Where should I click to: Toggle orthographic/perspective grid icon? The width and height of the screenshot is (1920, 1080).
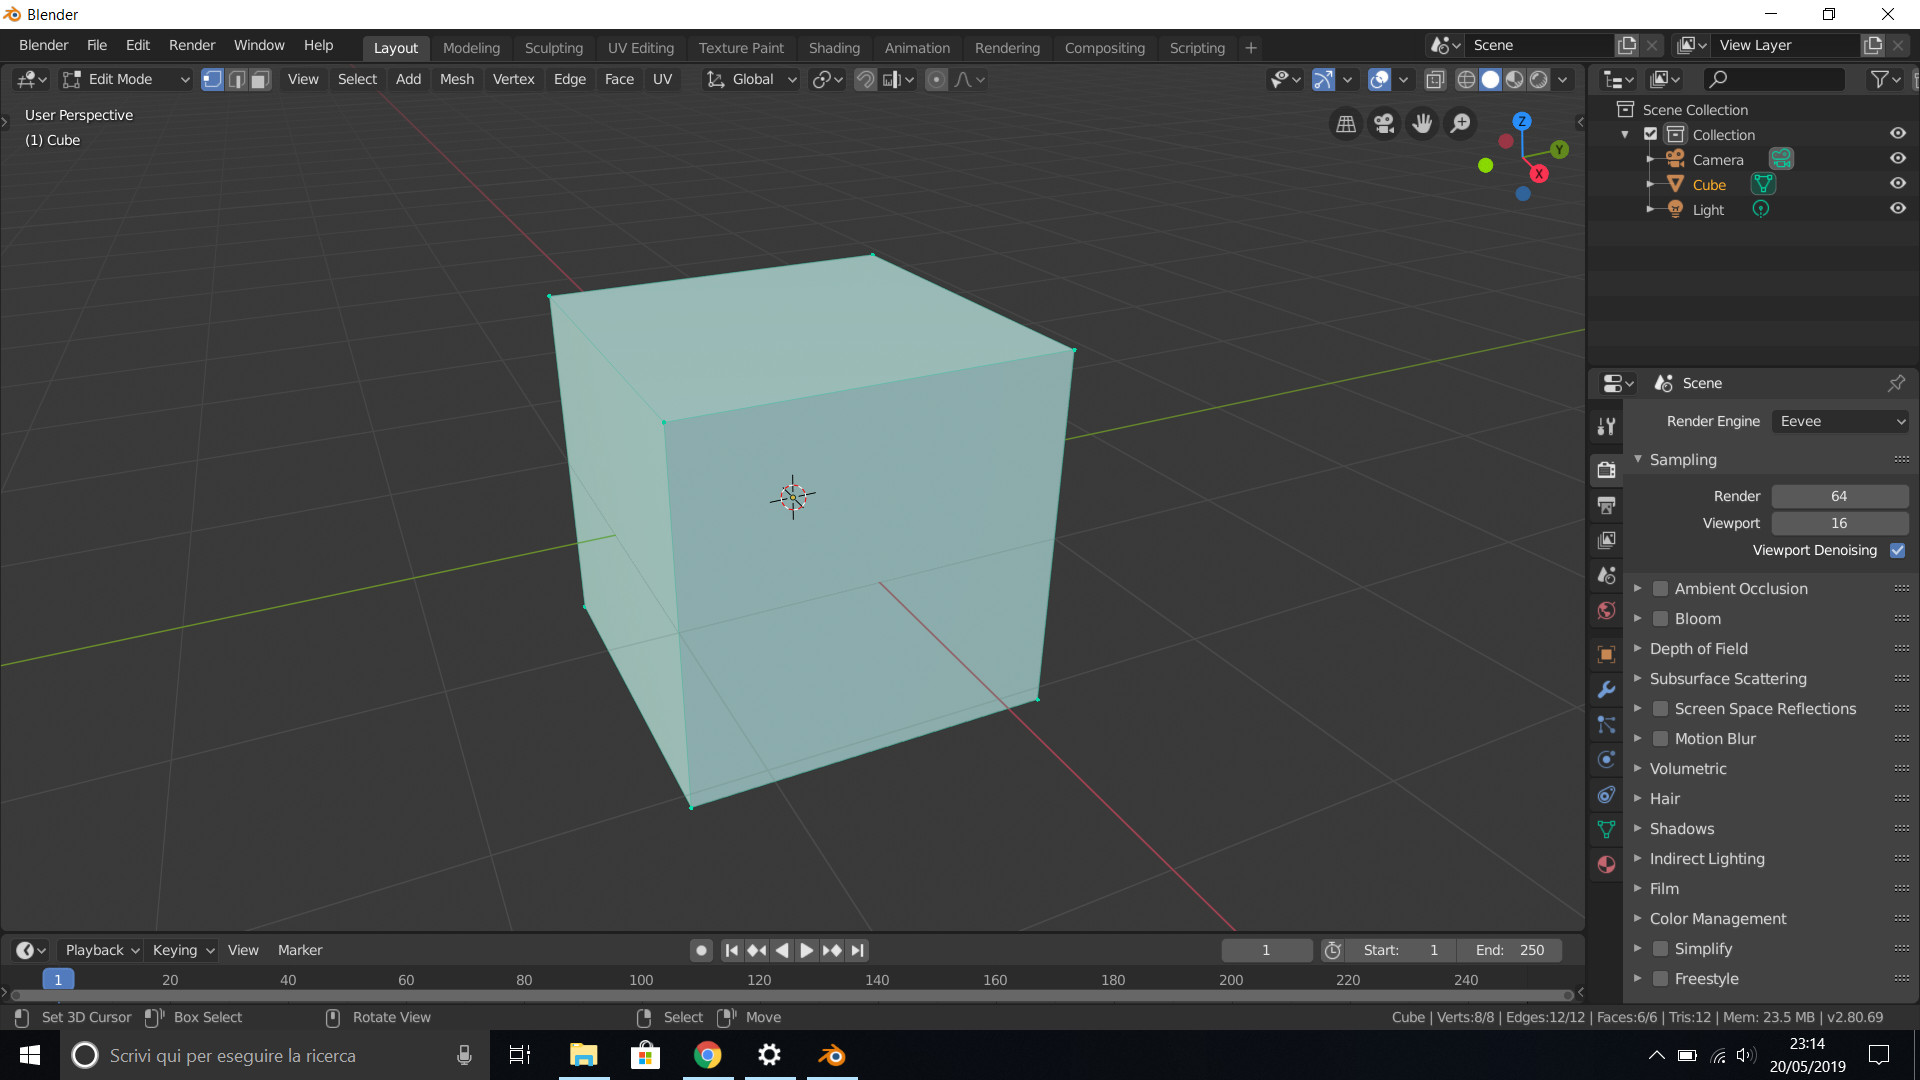1346,123
